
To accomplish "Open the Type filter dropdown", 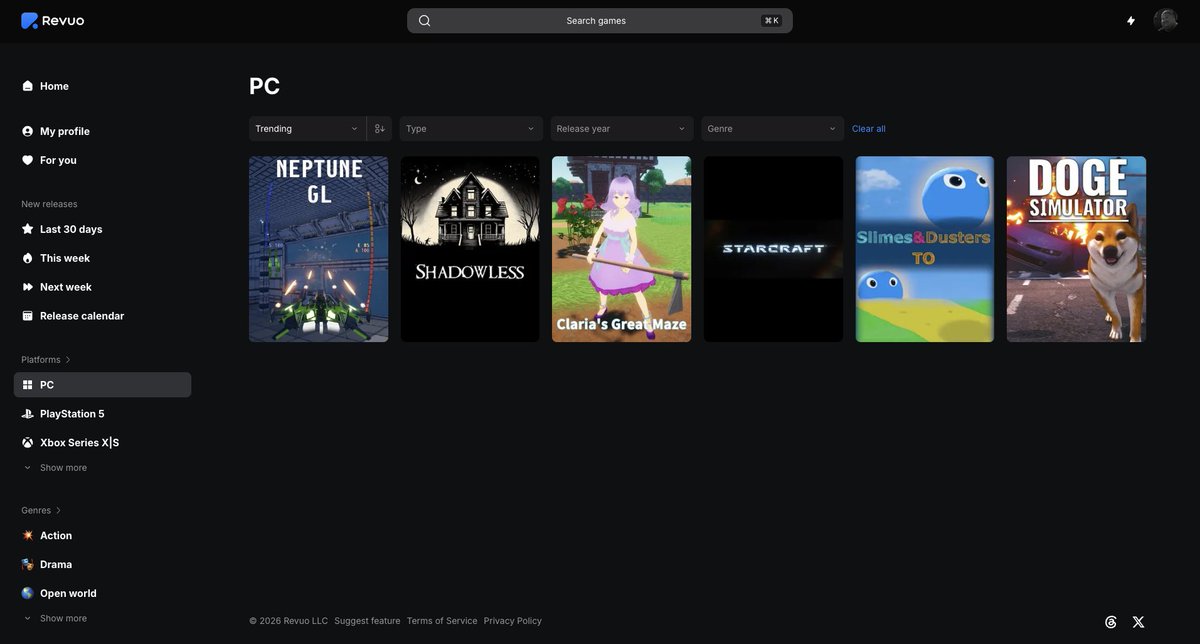I will pyautogui.click(x=471, y=129).
